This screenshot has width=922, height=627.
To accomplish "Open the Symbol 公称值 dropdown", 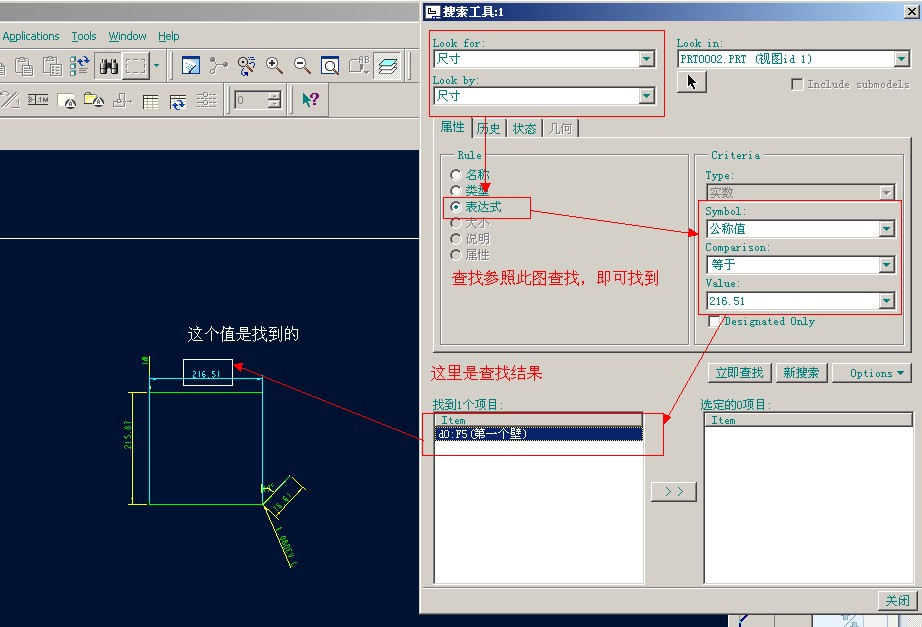I will coord(887,229).
